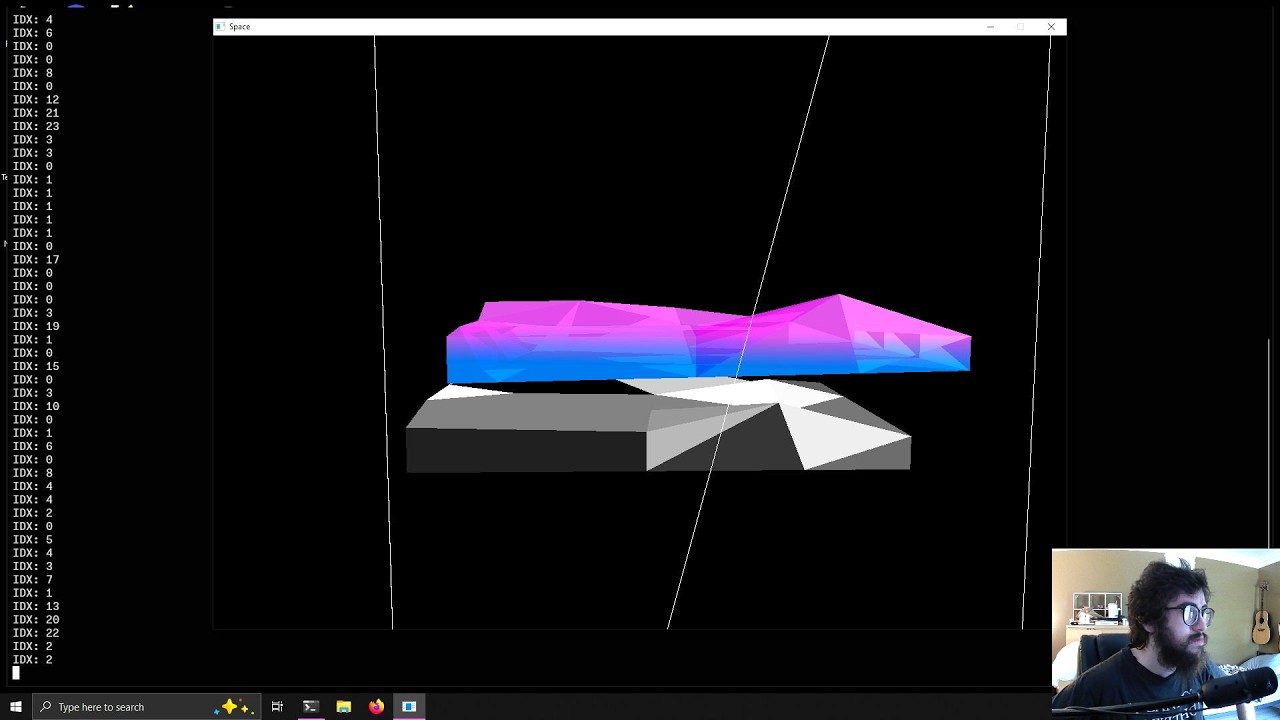The image size is (1280, 720).
Task: Click the Space window title icon
Action: (x=220, y=27)
